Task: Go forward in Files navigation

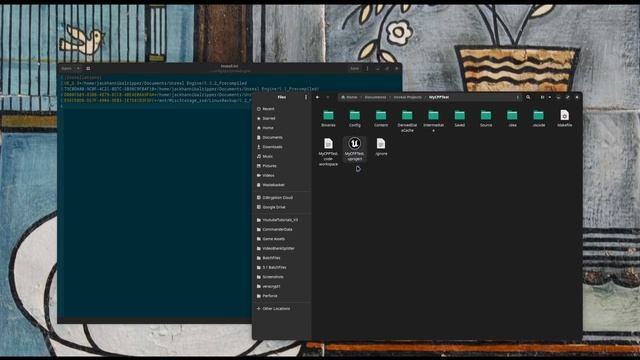Action: [x=327, y=97]
